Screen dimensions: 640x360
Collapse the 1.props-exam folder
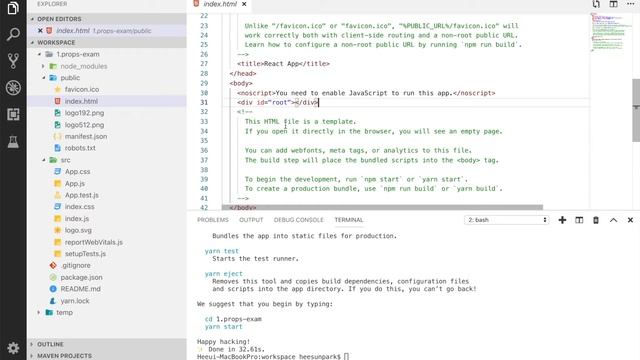click(x=39, y=54)
